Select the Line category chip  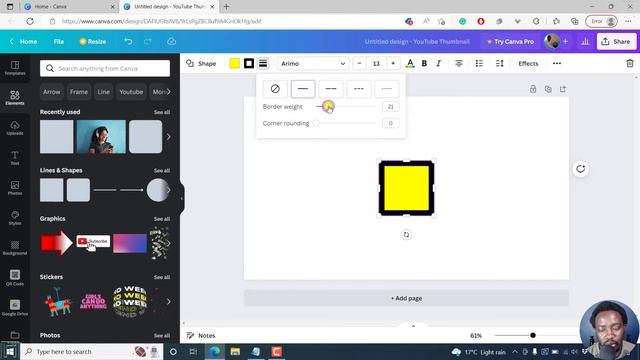[x=104, y=92]
